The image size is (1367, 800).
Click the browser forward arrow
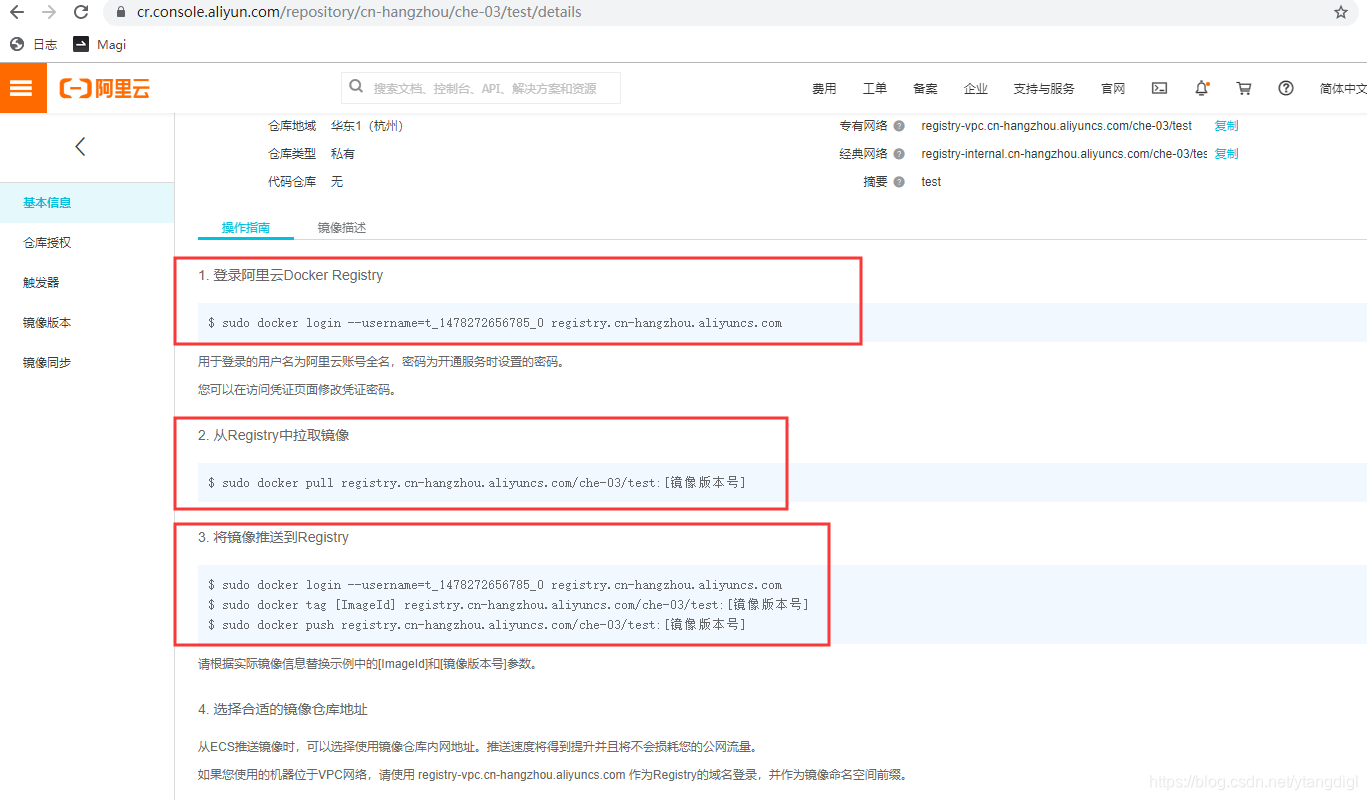(49, 12)
